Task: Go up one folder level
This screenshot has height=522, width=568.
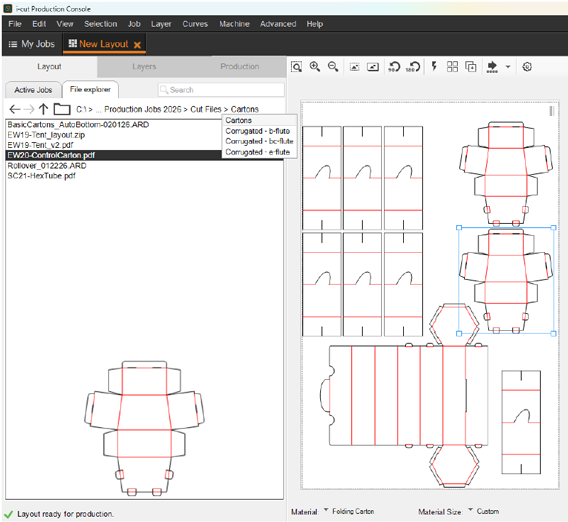Action: coord(43,109)
